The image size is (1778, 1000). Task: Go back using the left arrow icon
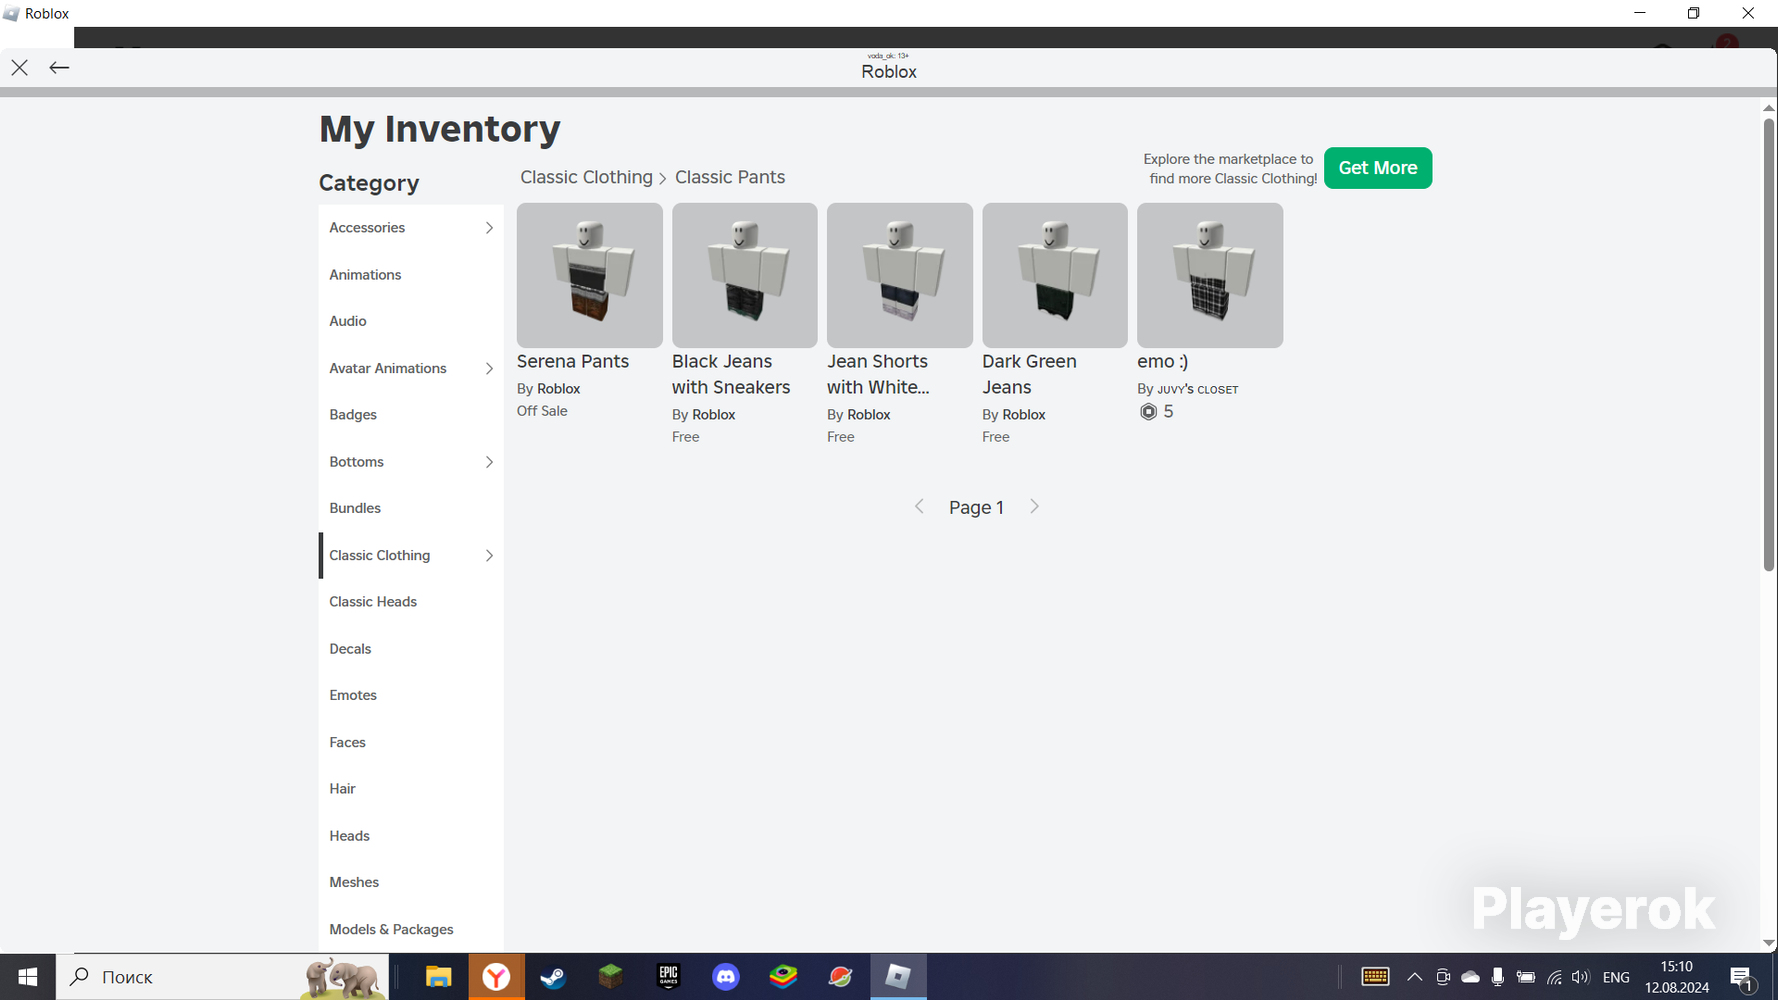click(59, 68)
